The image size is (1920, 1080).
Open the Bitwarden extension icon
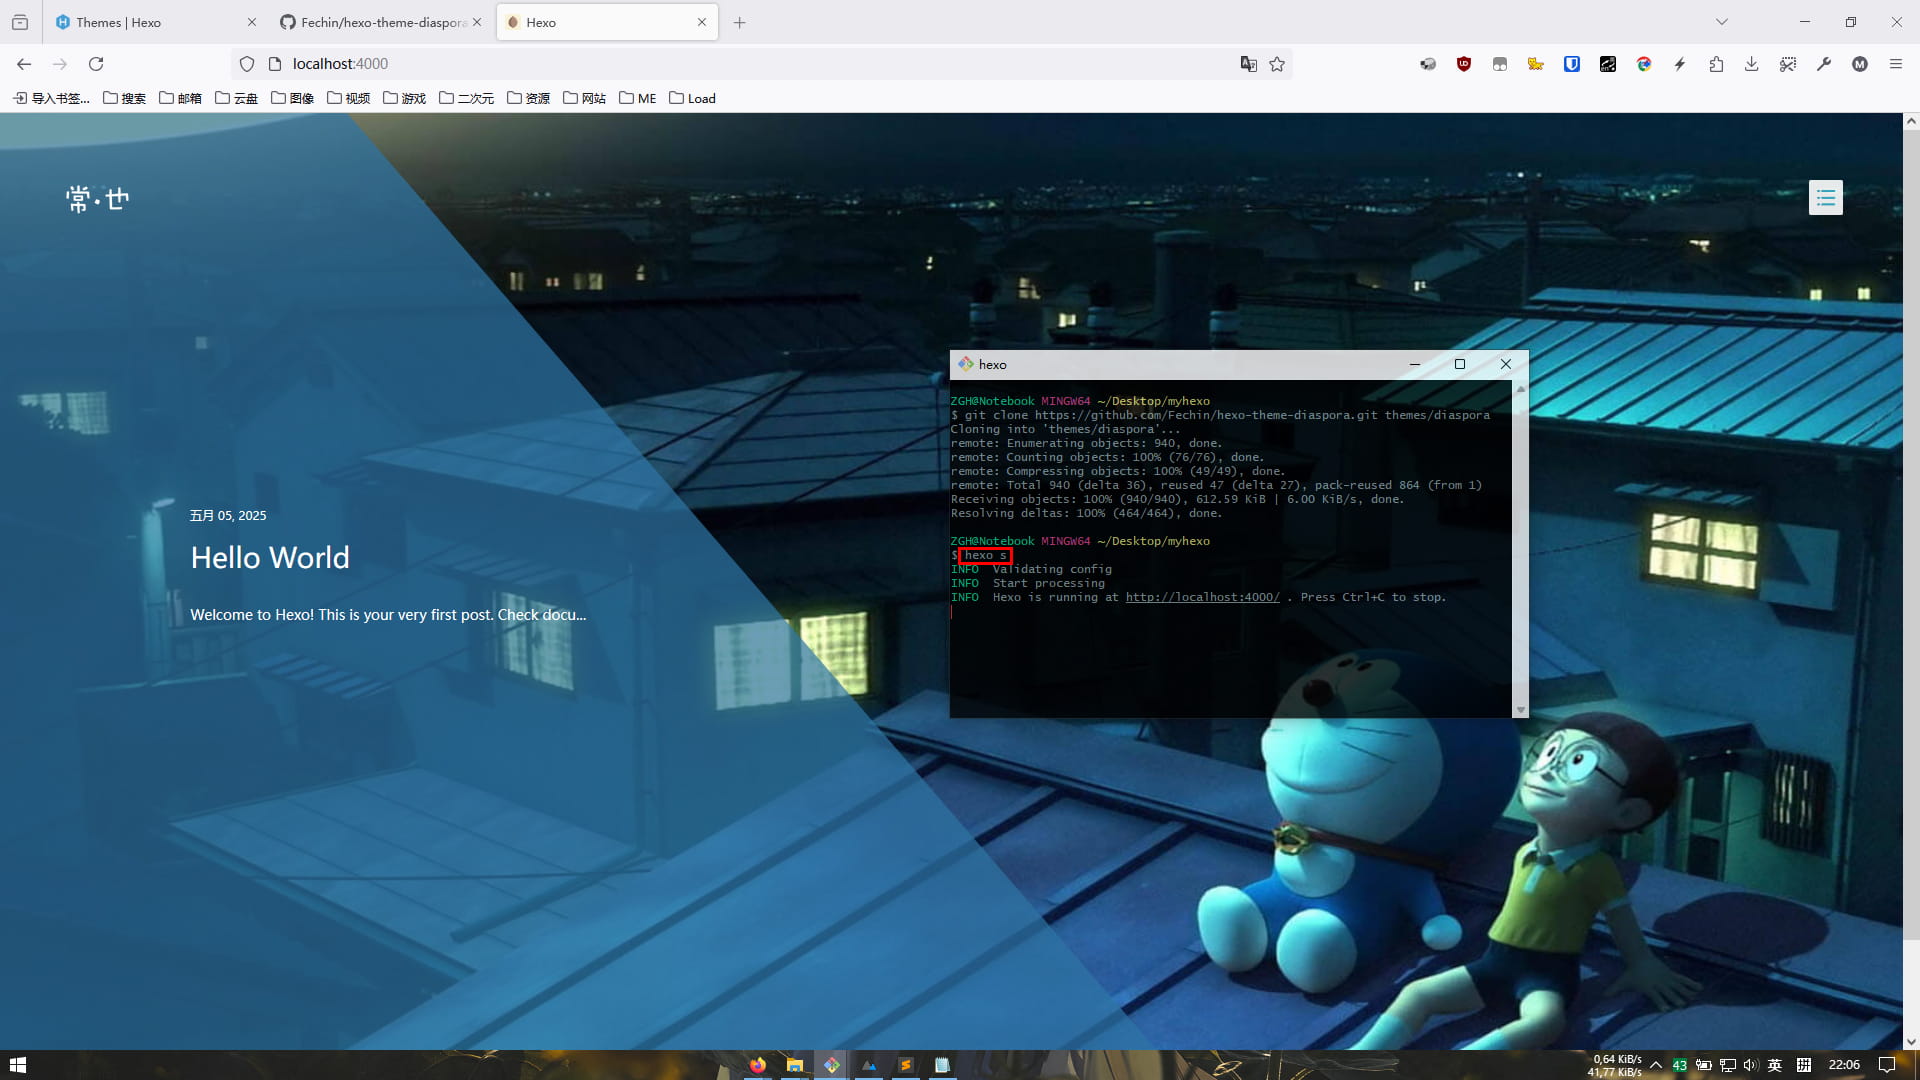pyautogui.click(x=1572, y=64)
